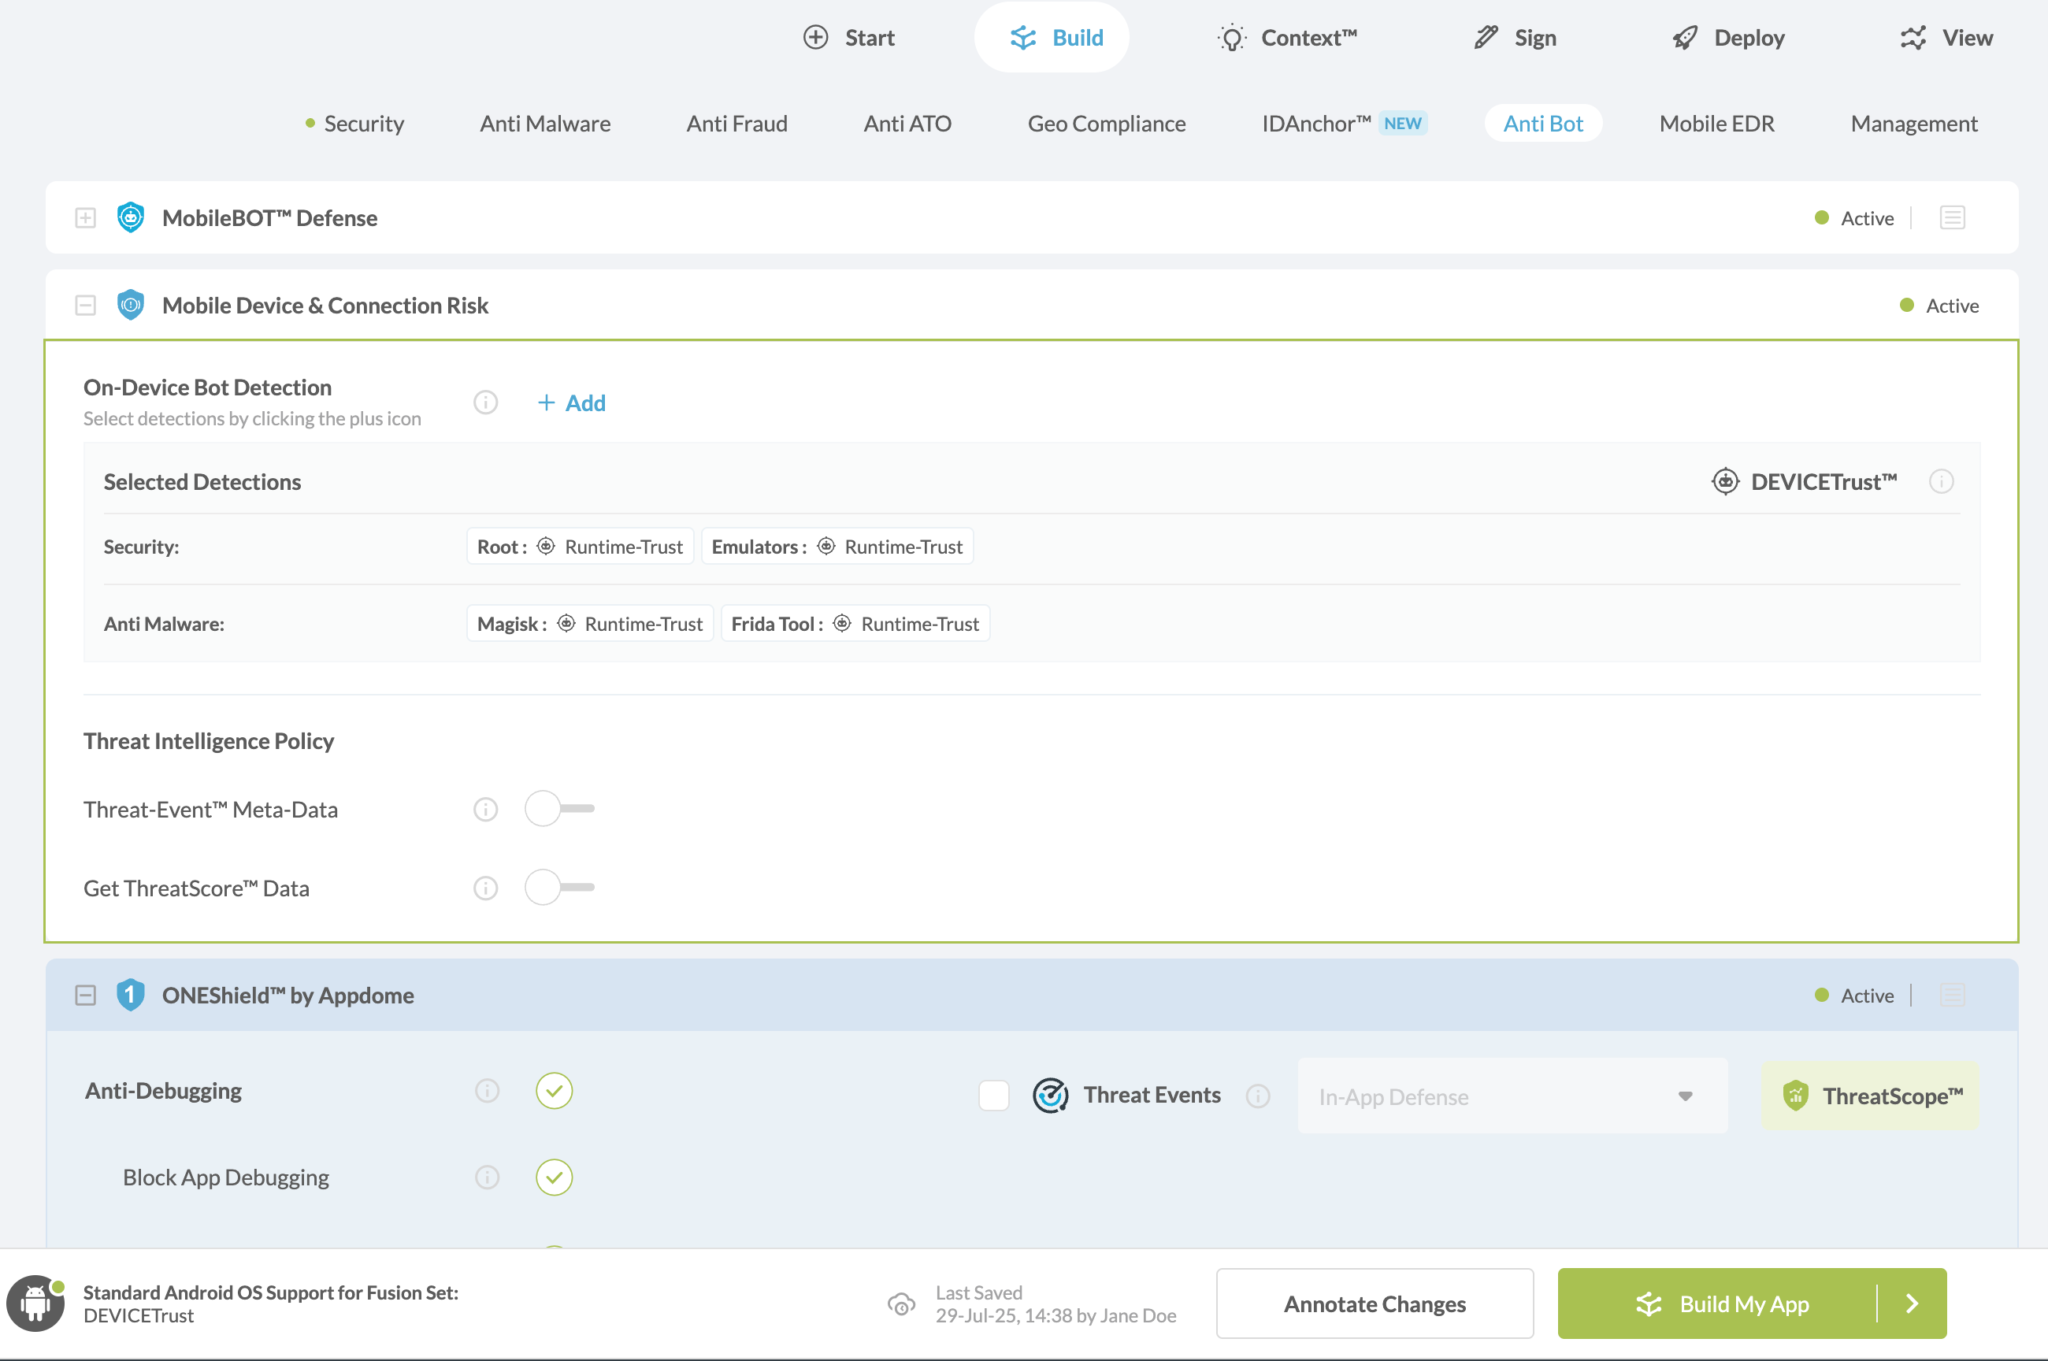Viewport: 2048px width, 1361px height.
Task: Open the In-App Defense dropdown
Action: click(x=1511, y=1096)
